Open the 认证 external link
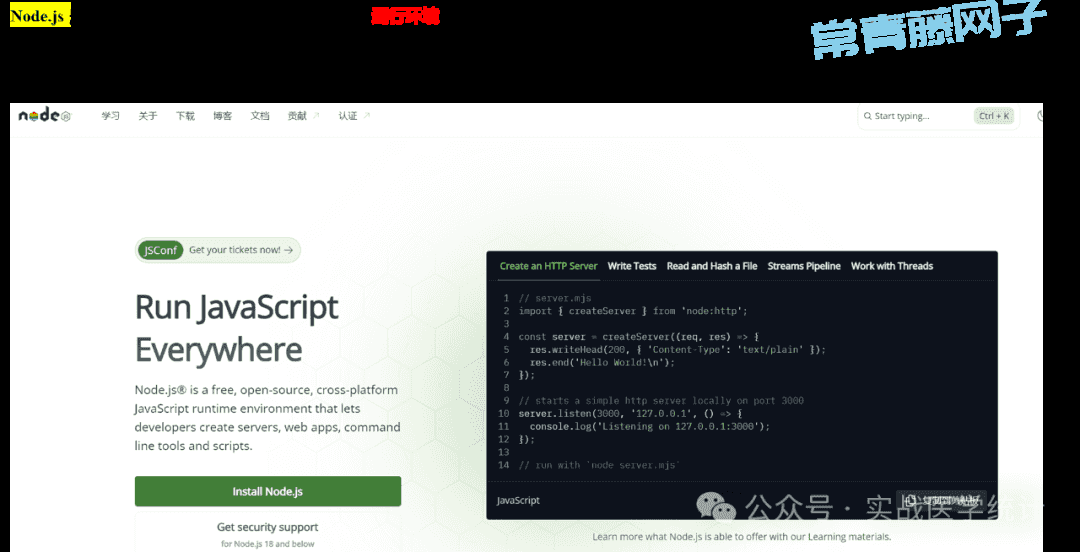Viewport: 1080px width, 552px height. (354, 116)
